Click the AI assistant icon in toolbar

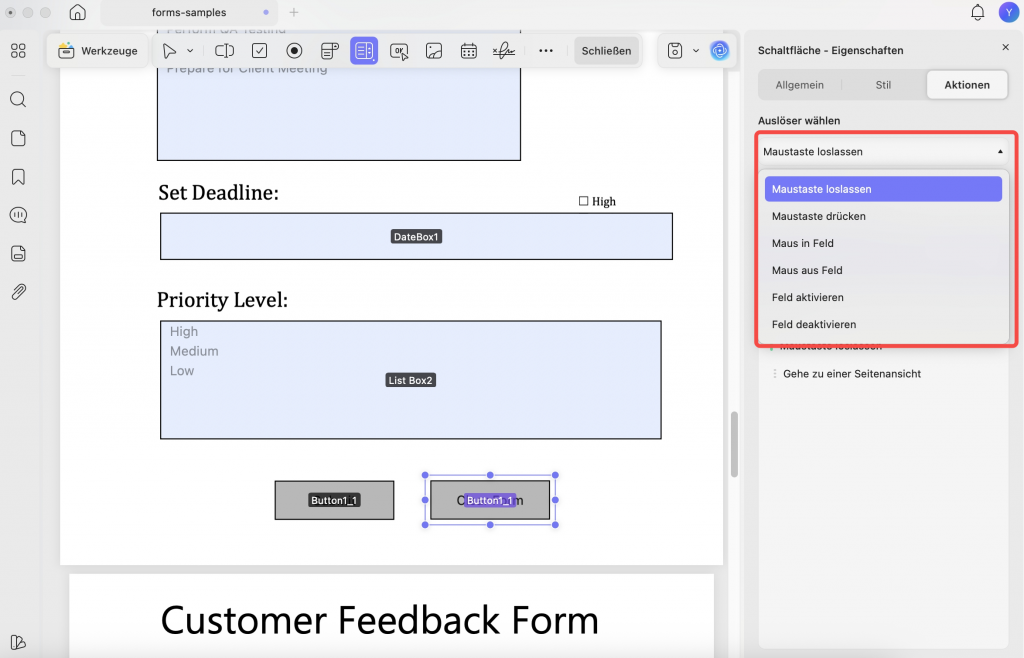pyautogui.click(x=719, y=51)
